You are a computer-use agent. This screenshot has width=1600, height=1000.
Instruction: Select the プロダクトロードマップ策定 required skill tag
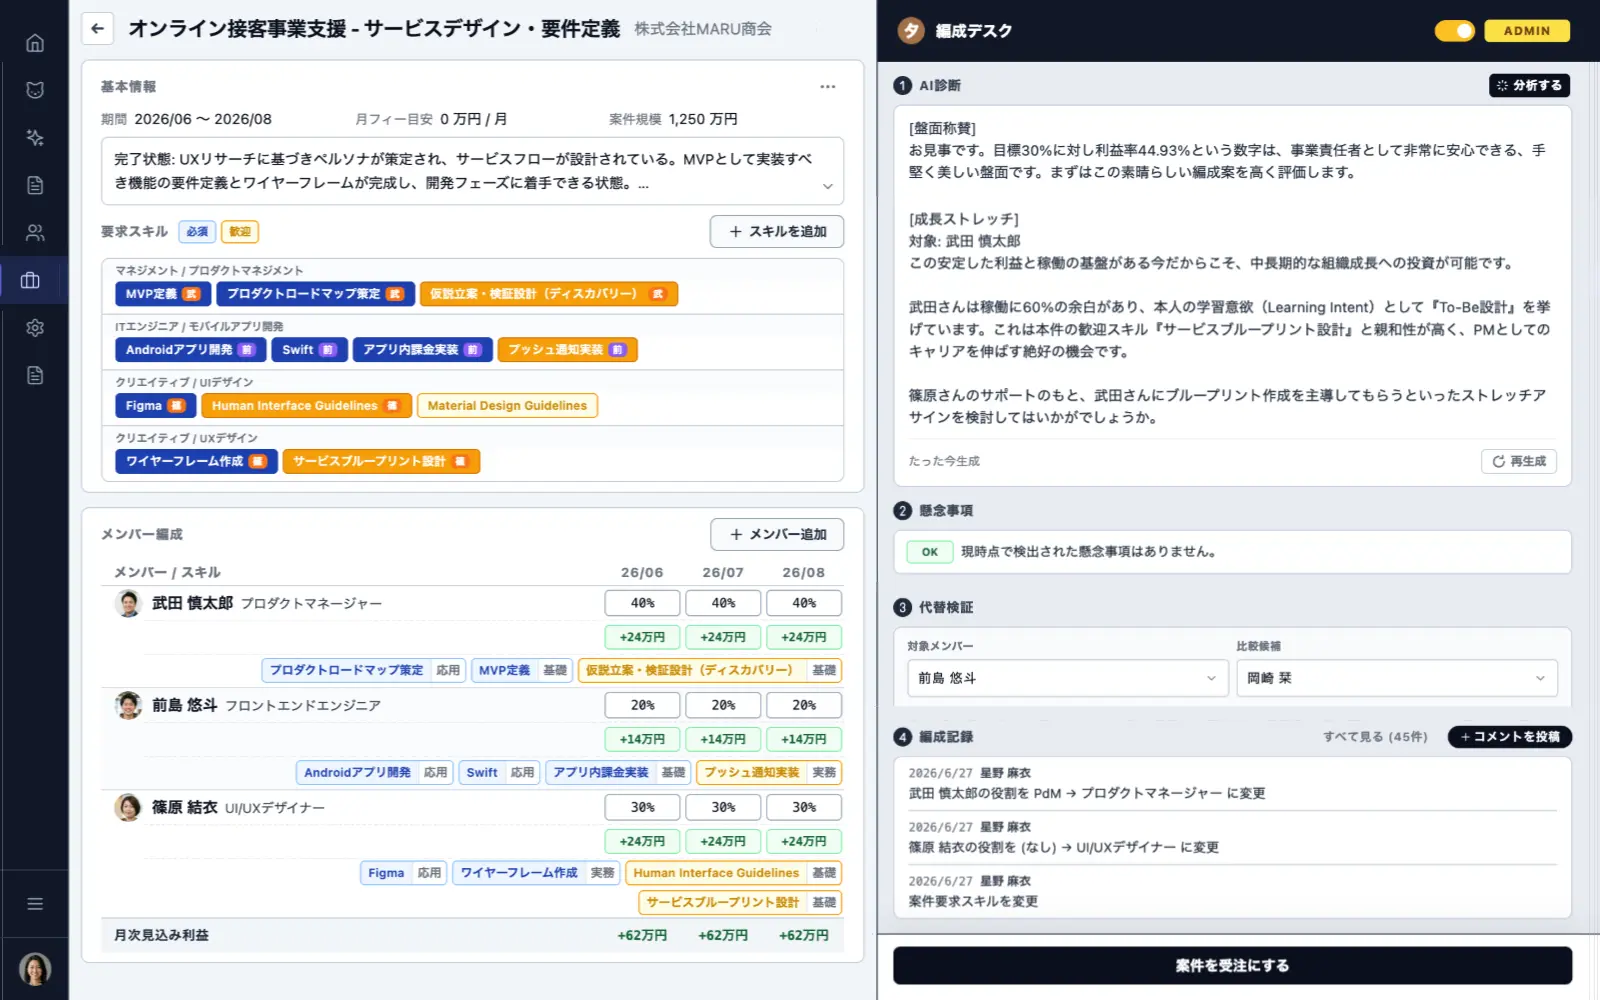[x=315, y=294]
